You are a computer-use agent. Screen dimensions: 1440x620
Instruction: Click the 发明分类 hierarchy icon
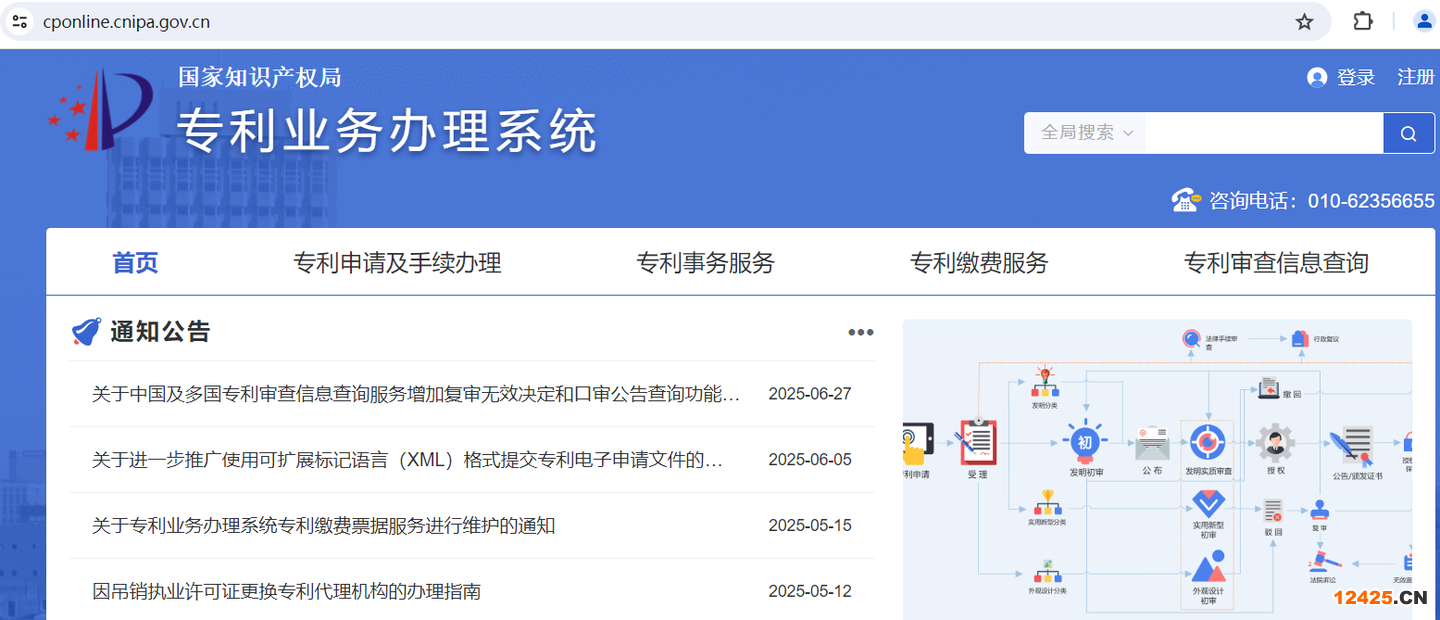(x=1046, y=383)
